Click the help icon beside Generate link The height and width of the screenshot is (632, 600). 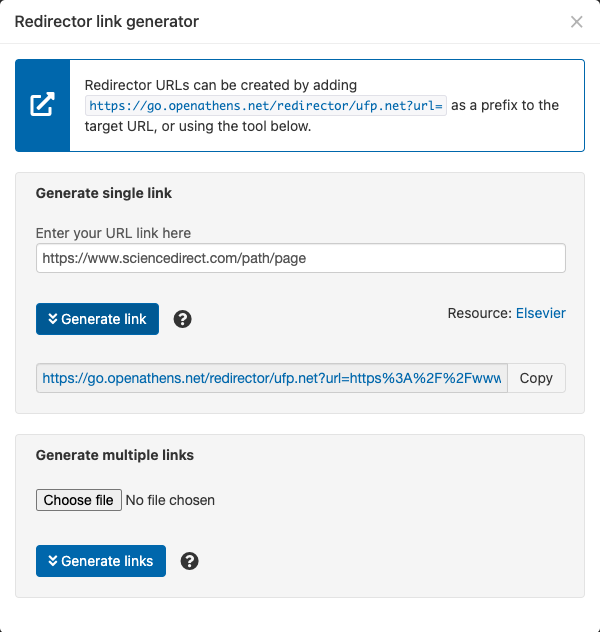click(x=182, y=320)
